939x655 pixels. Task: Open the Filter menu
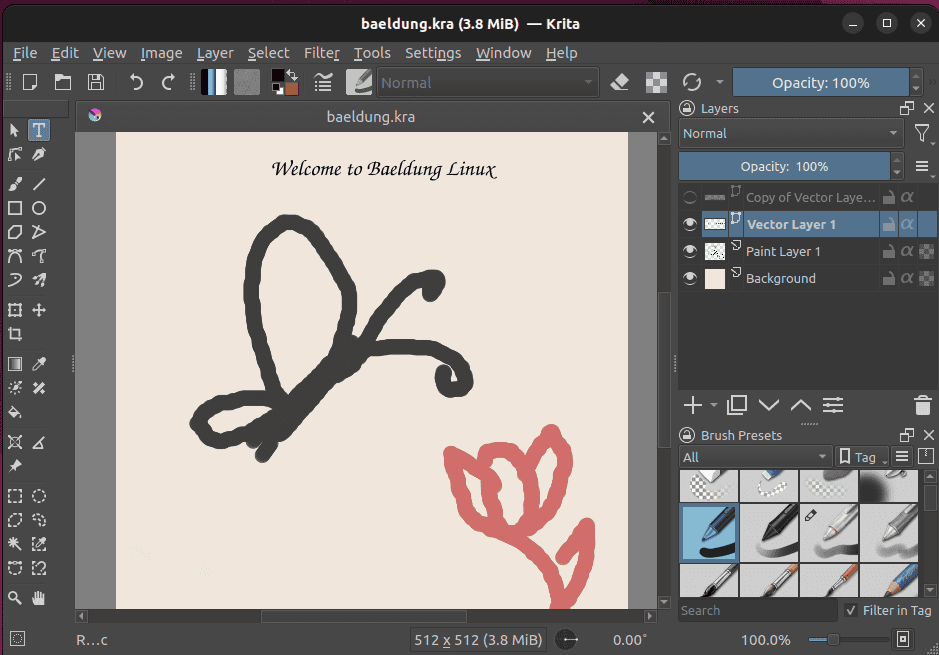(x=322, y=53)
